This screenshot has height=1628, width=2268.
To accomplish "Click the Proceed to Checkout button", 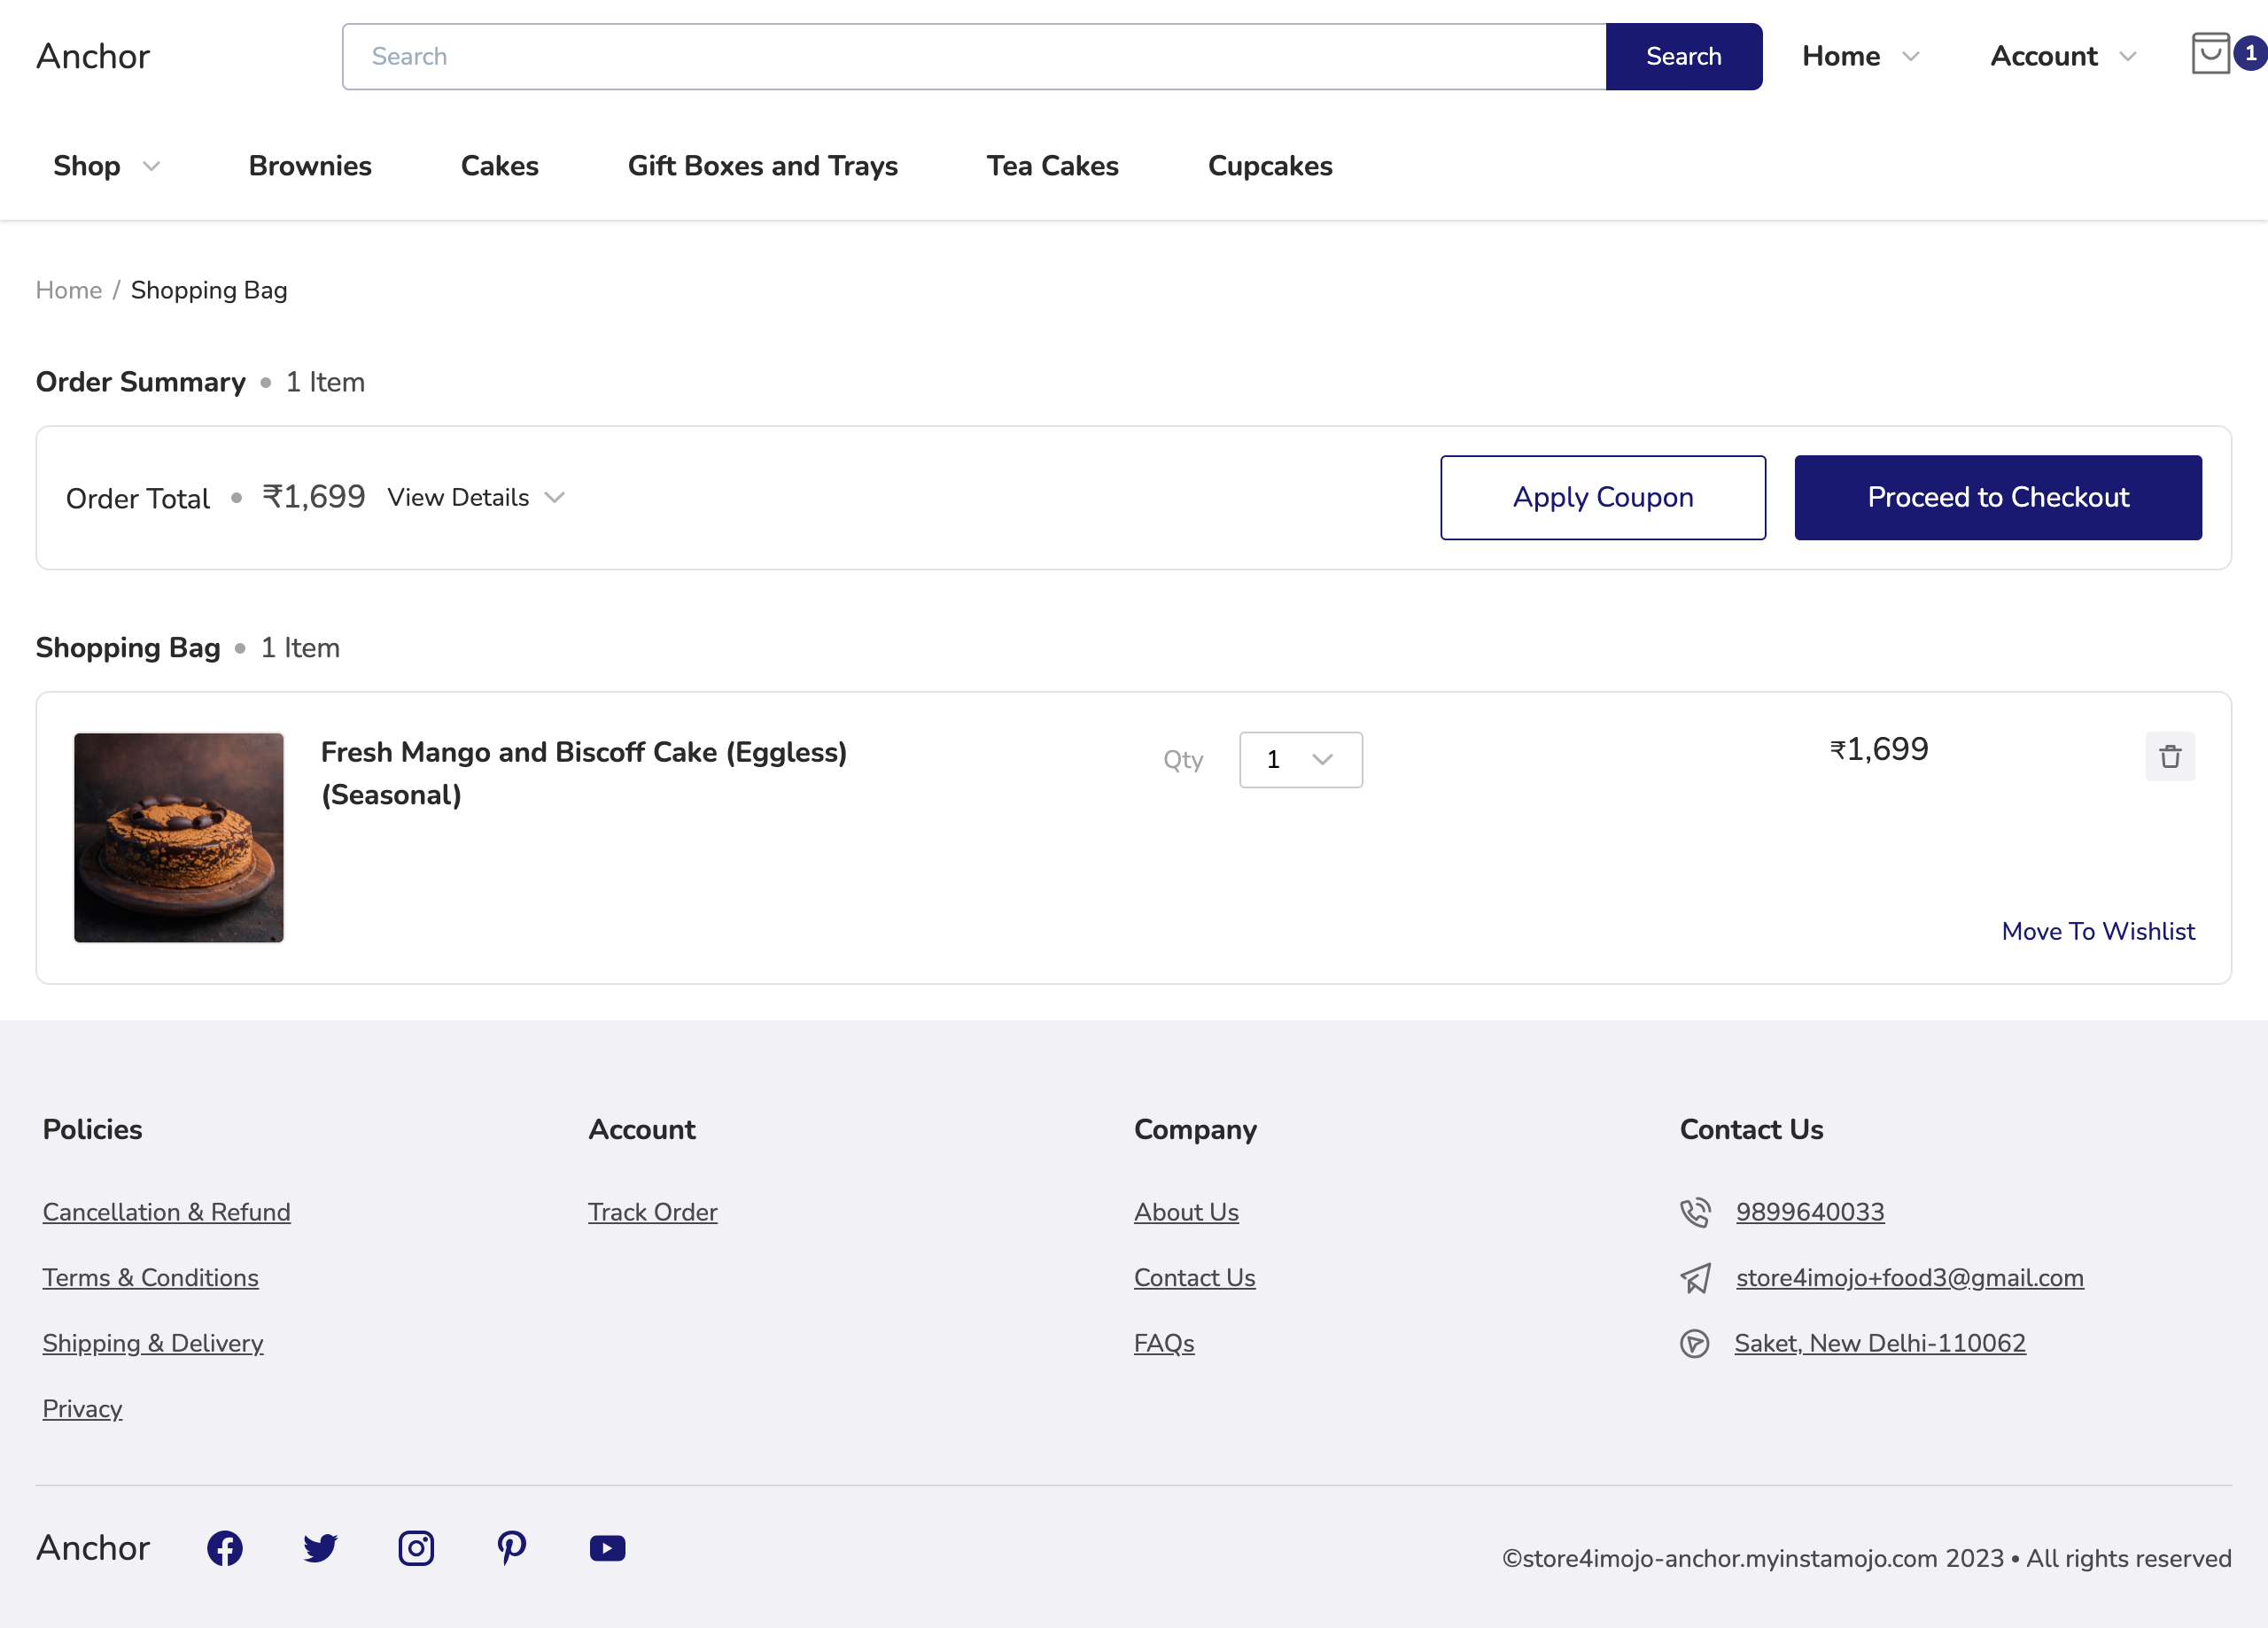I will [1997, 497].
